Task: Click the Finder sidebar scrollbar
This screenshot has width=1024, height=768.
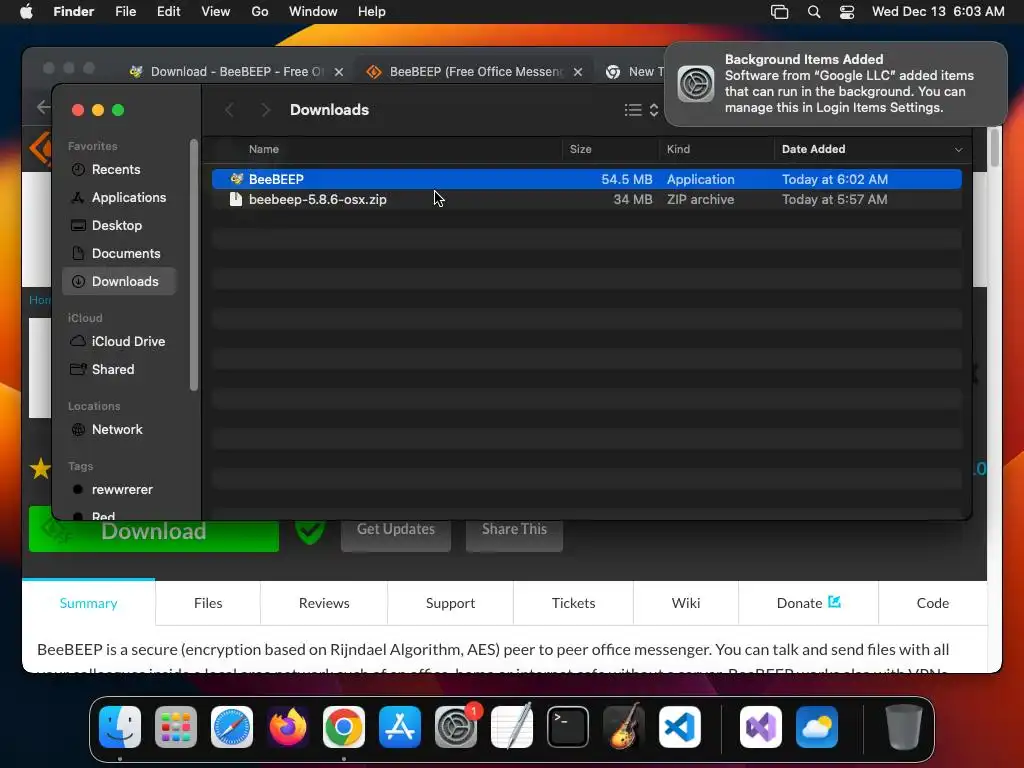Action: click(193, 264)
